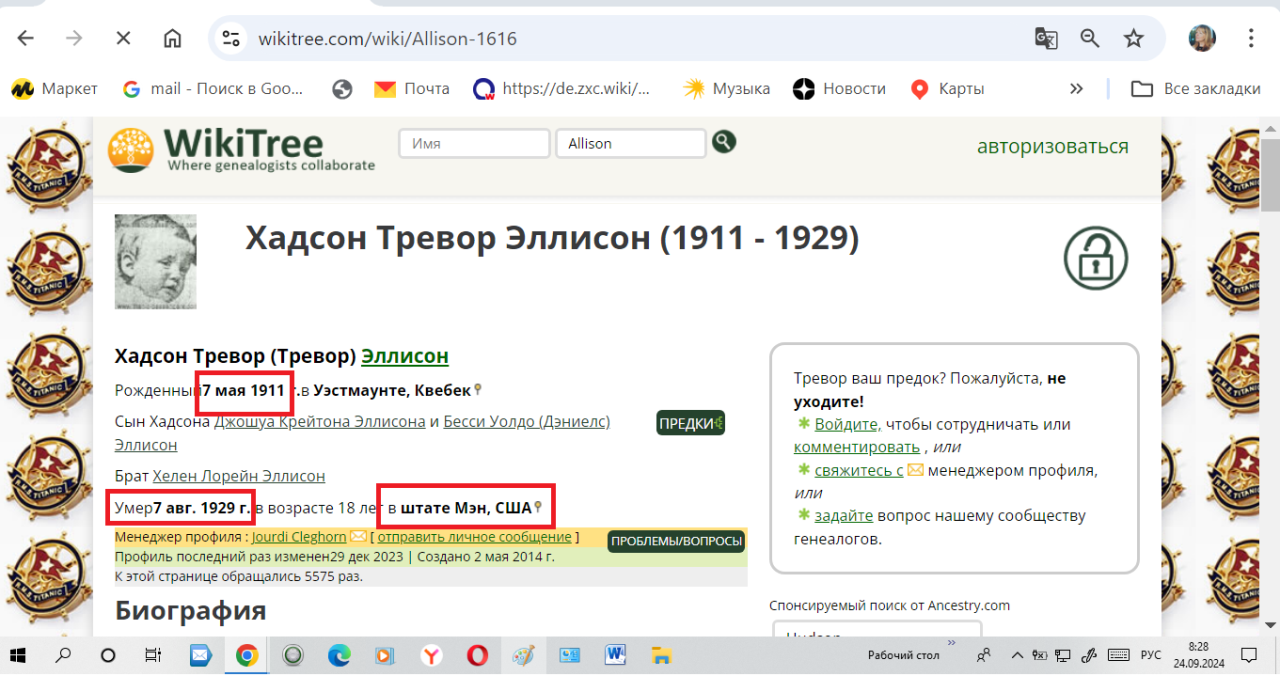Click the privacy open-lock icon
Viewport: 1280px width, 676px height.
click(1095, 258)
